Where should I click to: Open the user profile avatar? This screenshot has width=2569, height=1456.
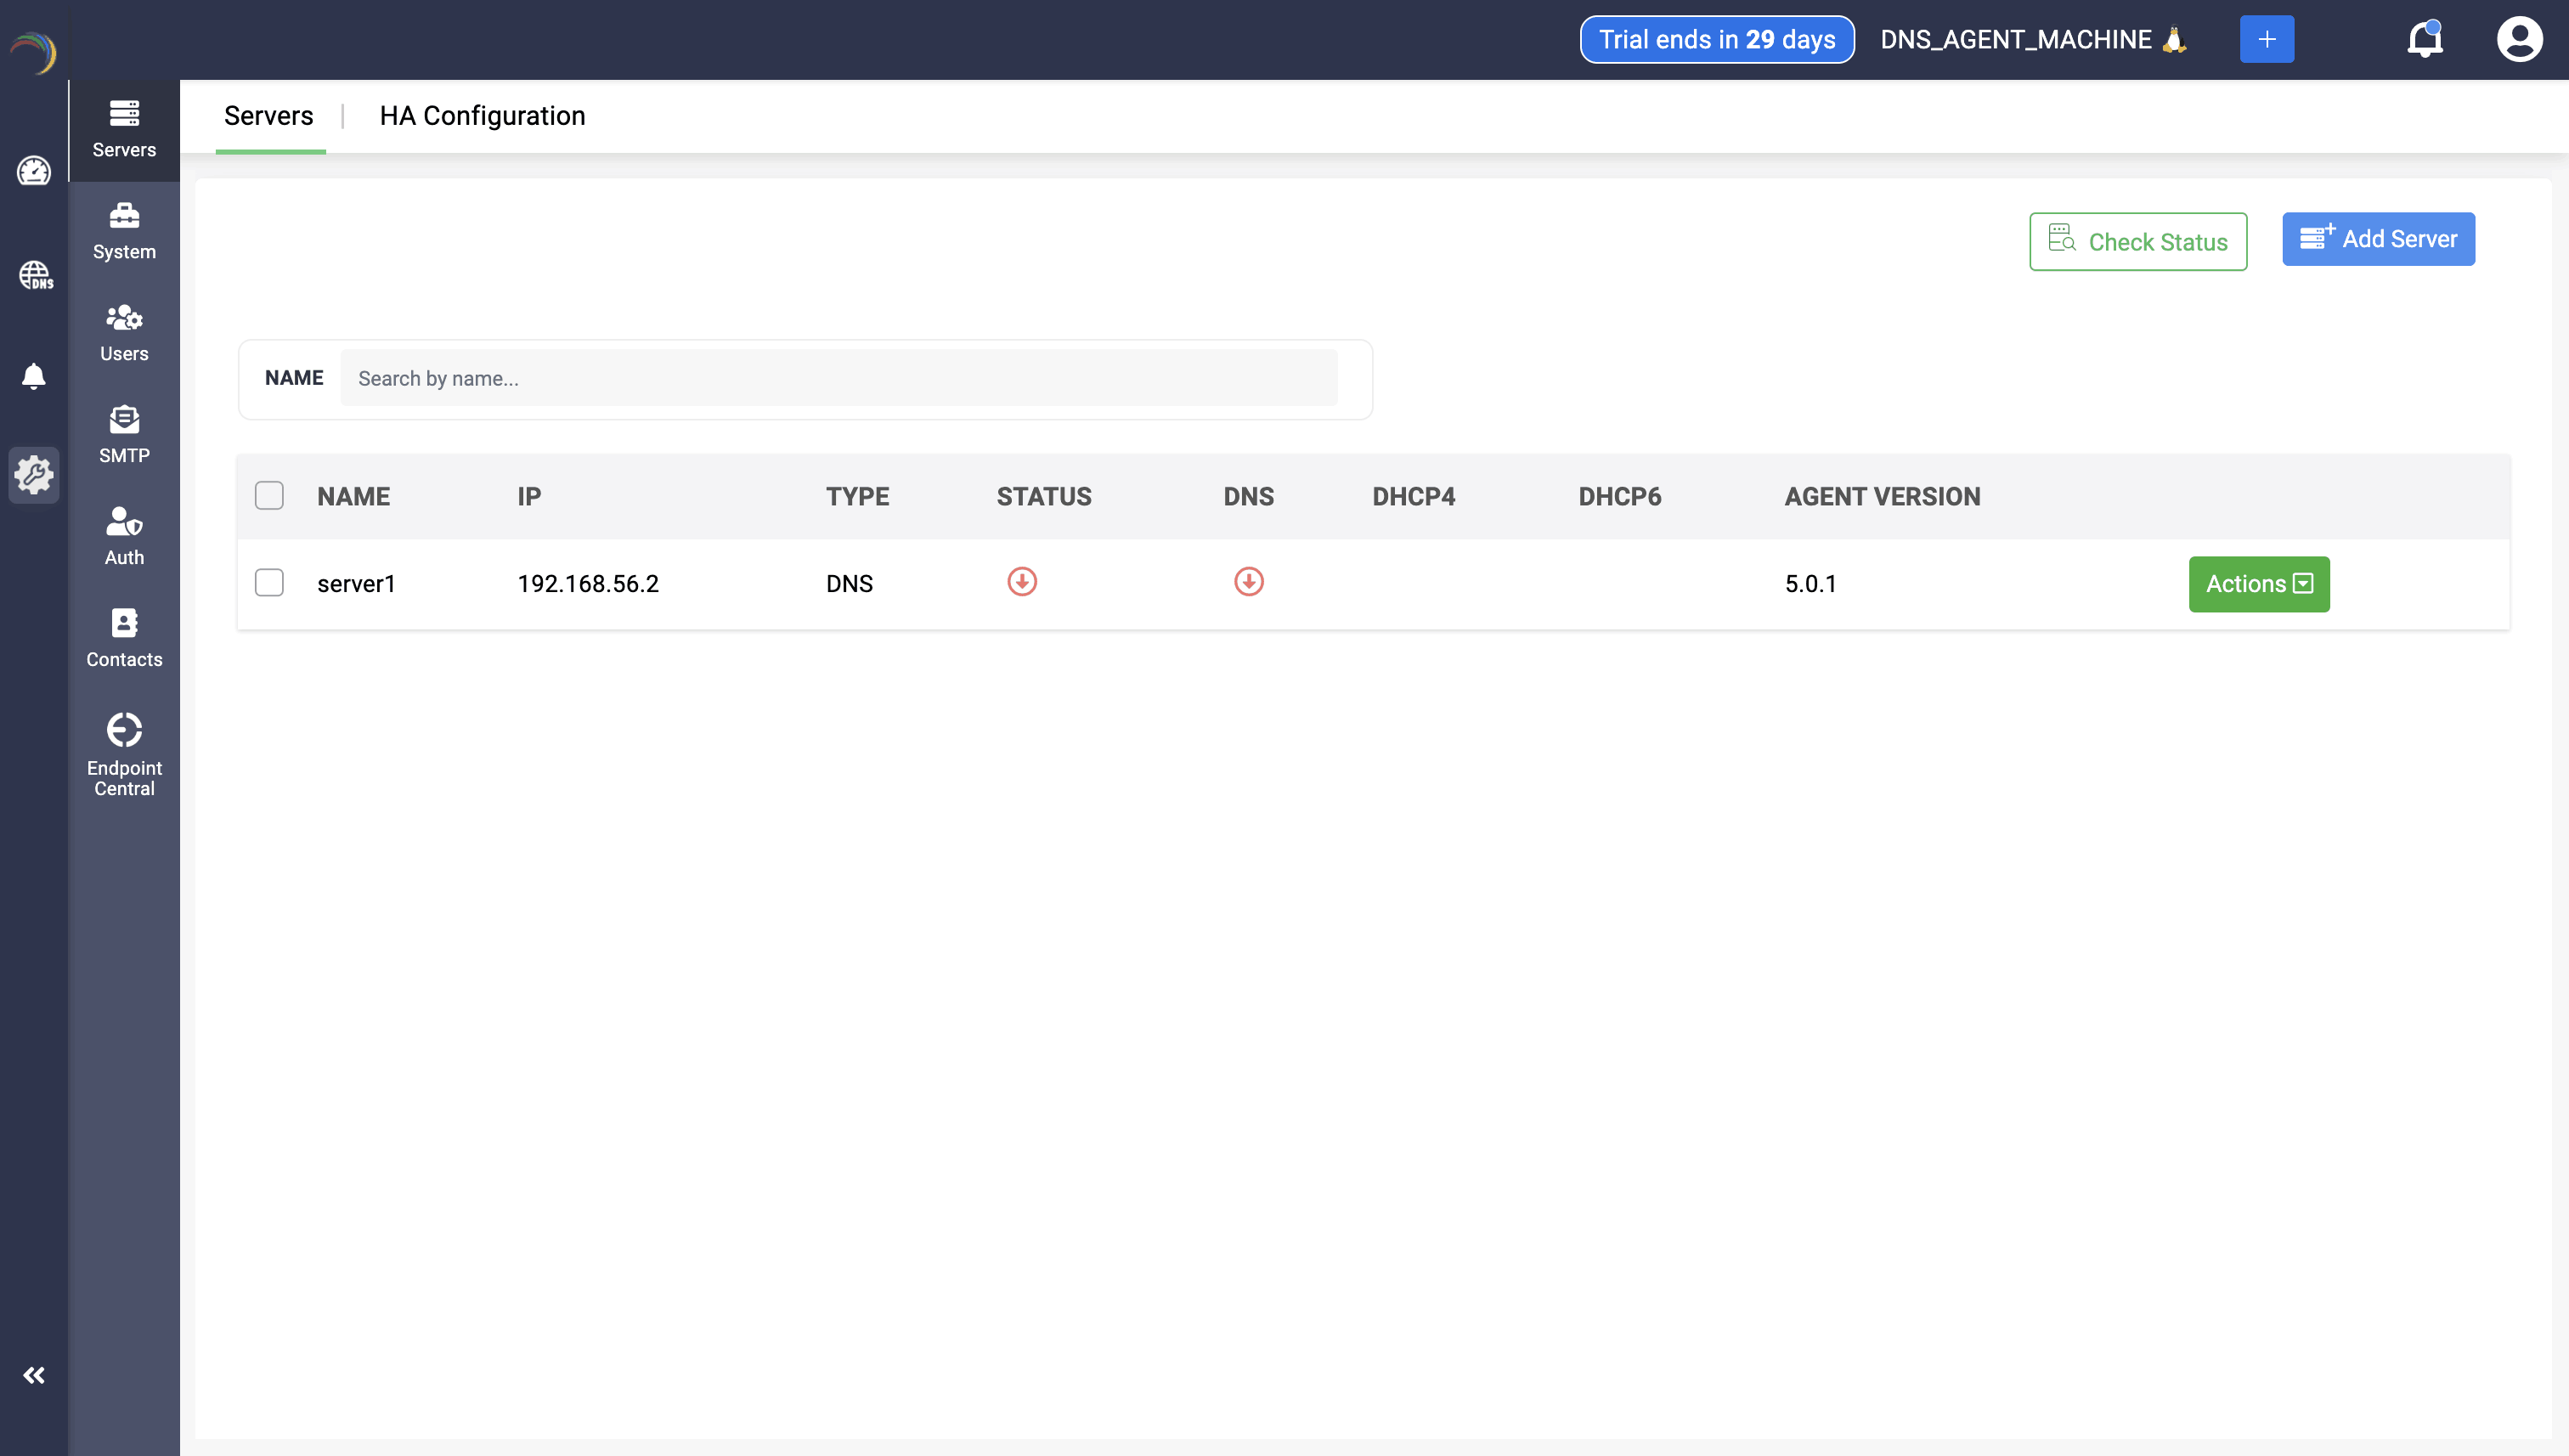pyautogui.click(x=2518, y=40)
